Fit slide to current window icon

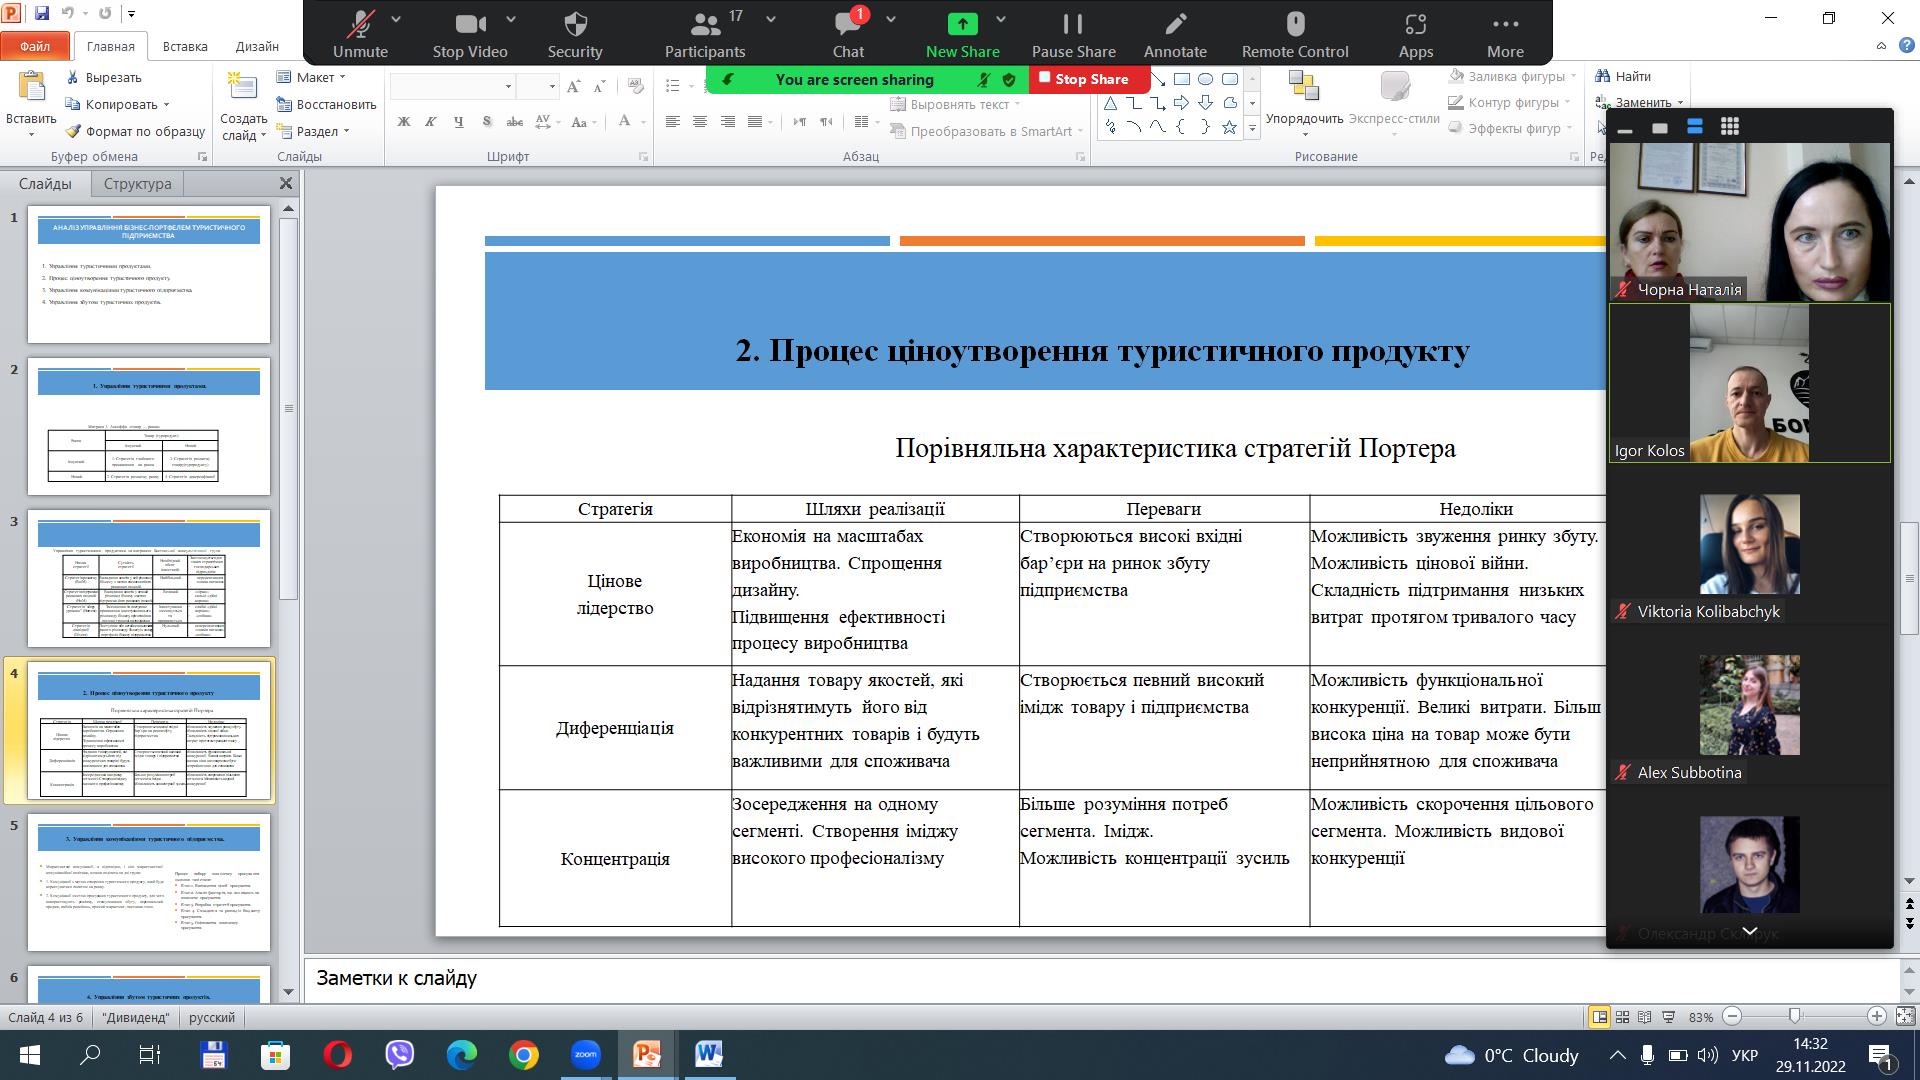point(1905,1017)
